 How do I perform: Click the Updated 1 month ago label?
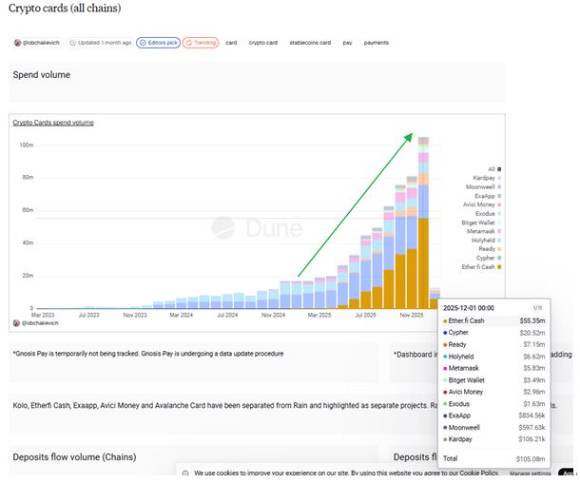[101, 43]
